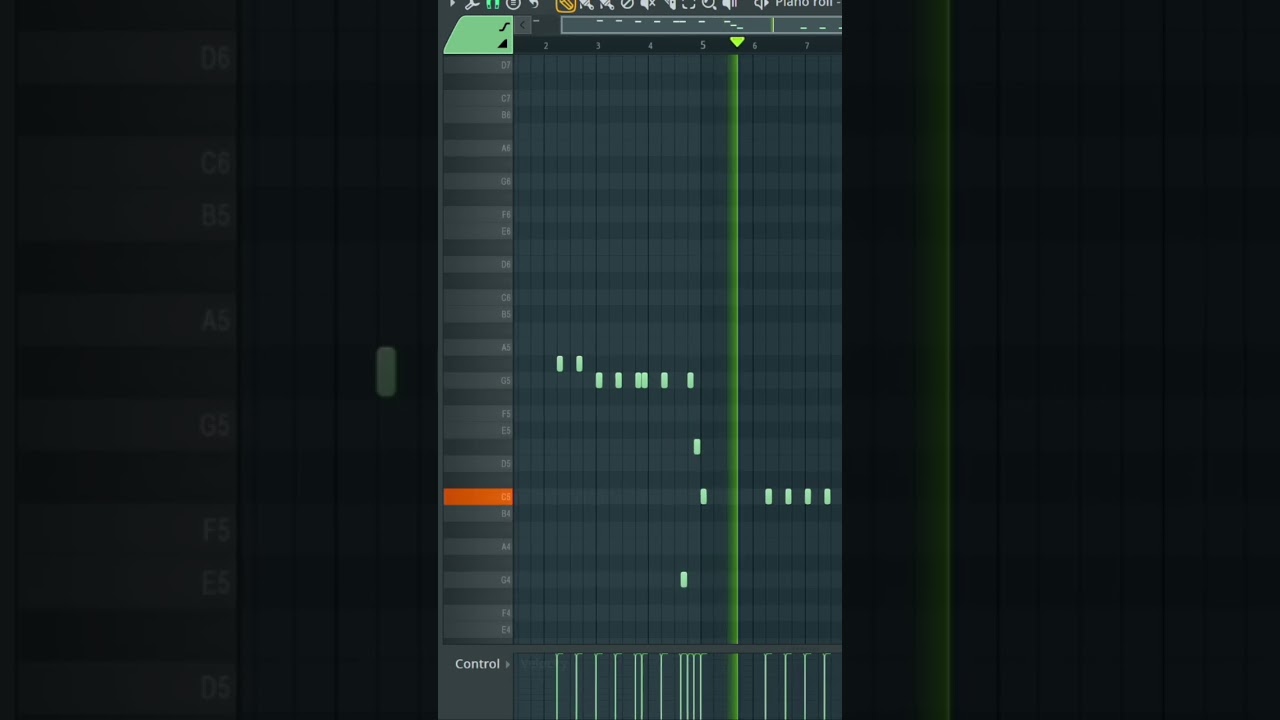Select the last C5 note past bar 7
Viewport: 1280px width, 720px height.
[x=827, y=496]
